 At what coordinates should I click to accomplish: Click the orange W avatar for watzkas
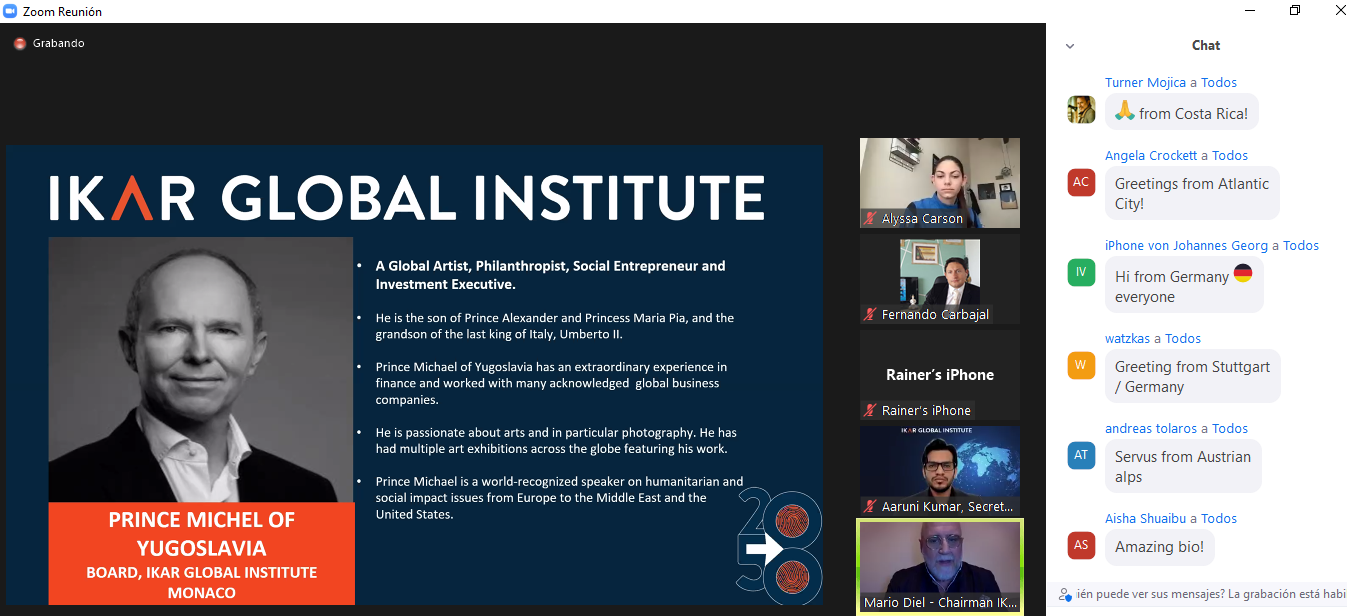[x=1081, y=365]
